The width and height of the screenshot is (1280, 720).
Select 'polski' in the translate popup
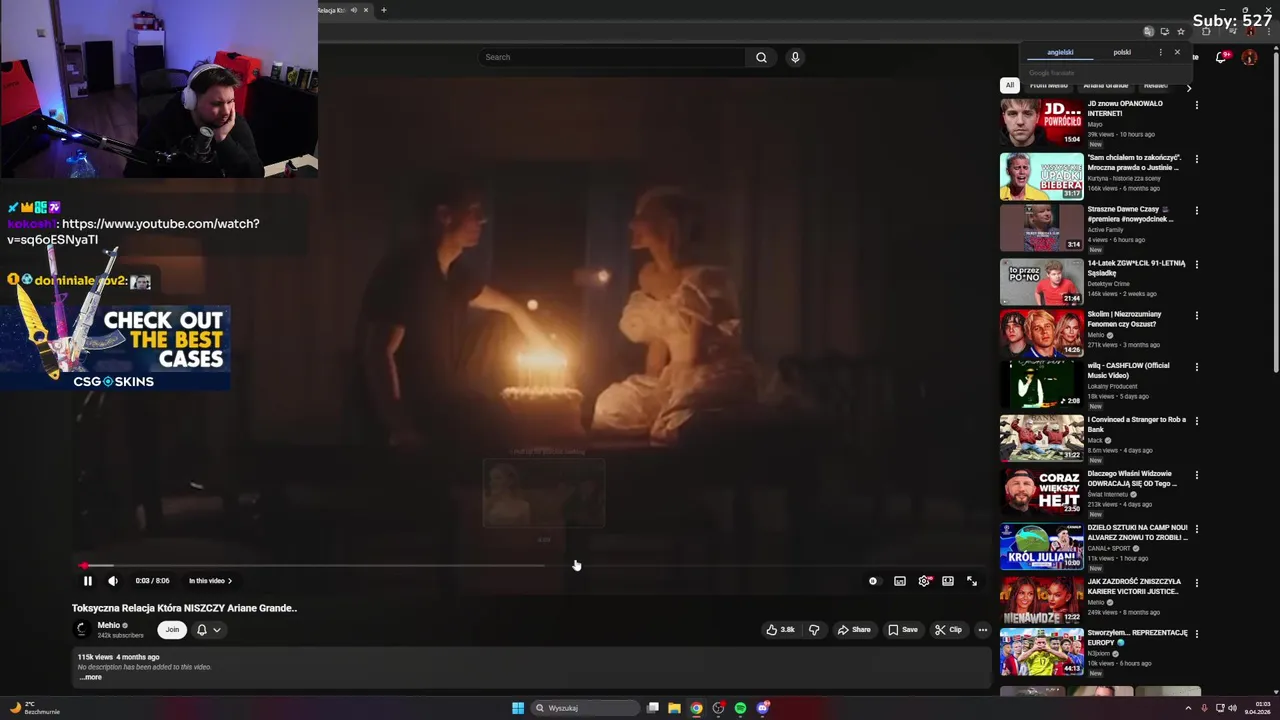coord(1122,52)
